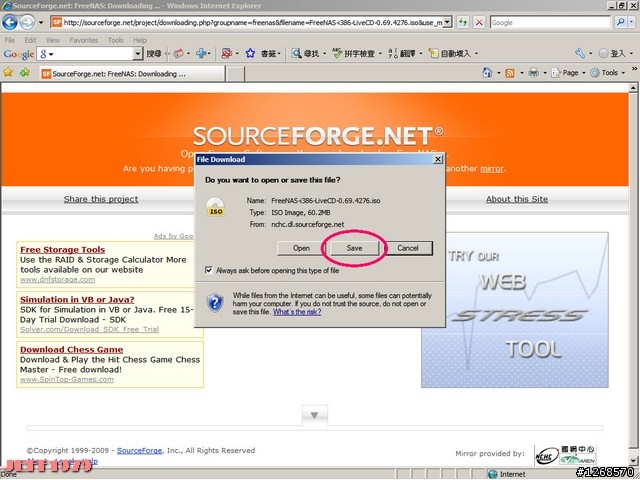Close the File Download dialog with its X
This screenshot has height=480, width=640.
(x=438, y=159)
